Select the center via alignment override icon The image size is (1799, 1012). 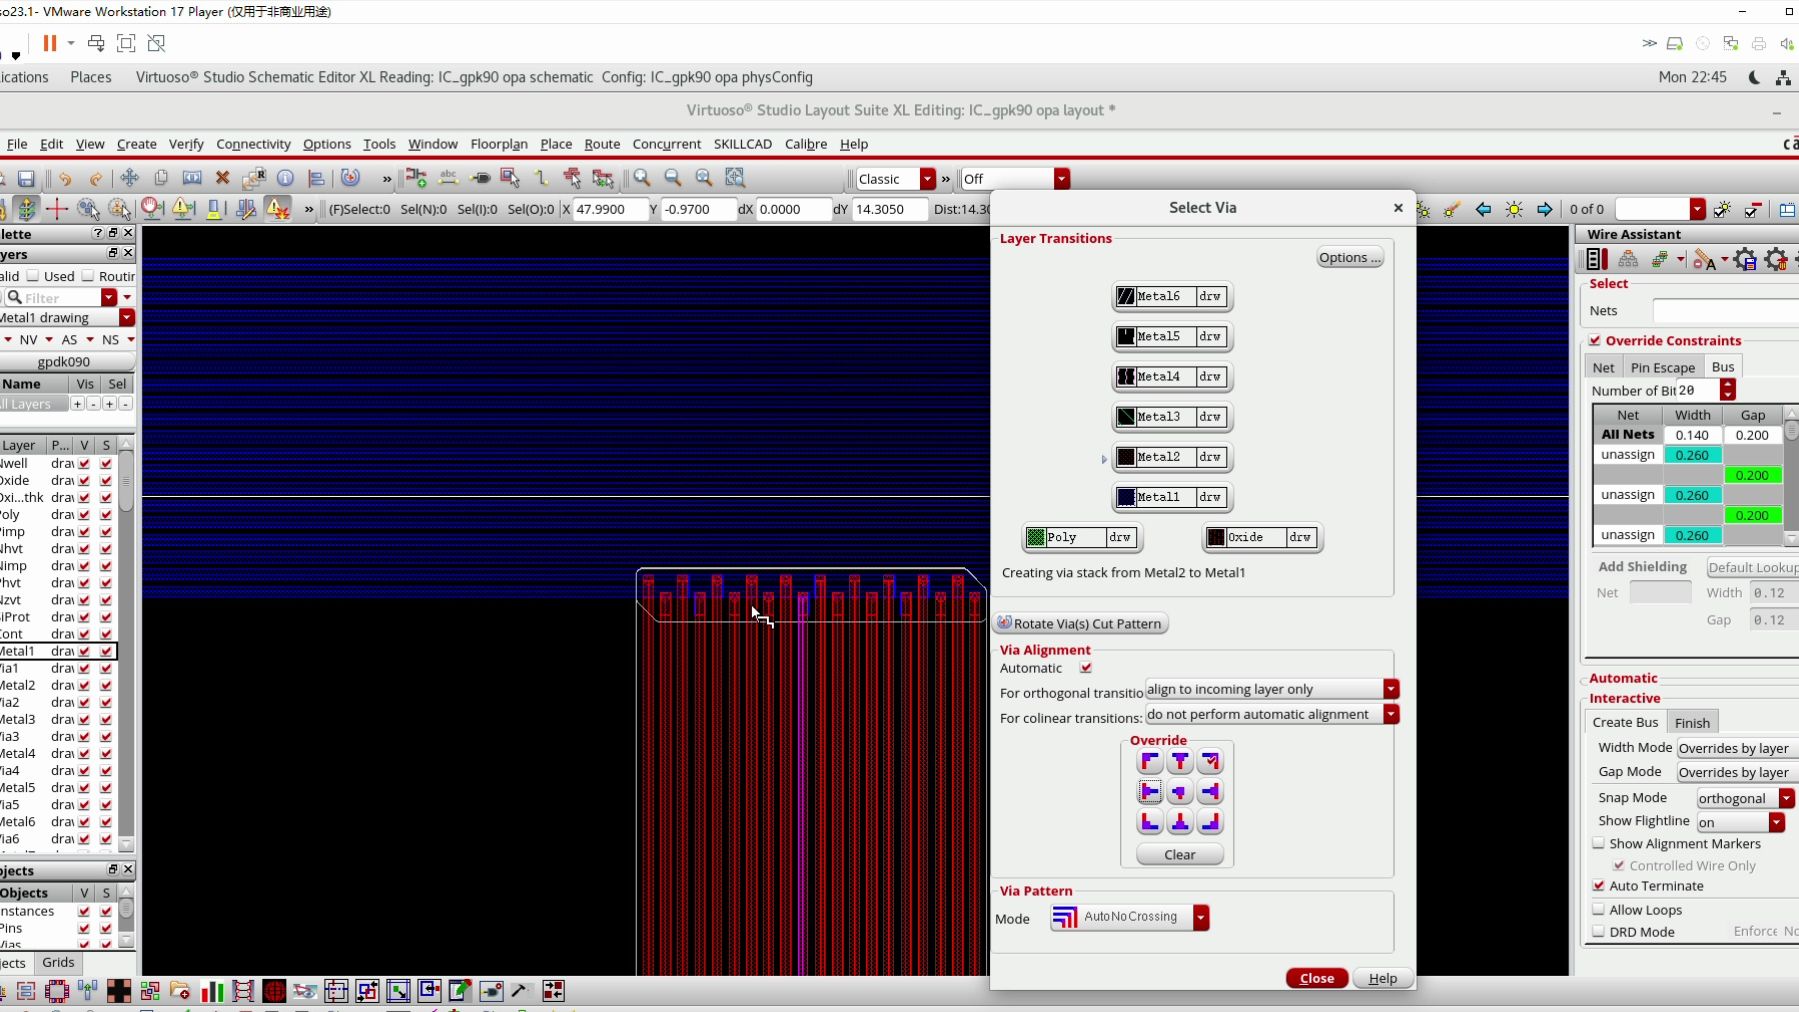click(x=1180, y=792)
